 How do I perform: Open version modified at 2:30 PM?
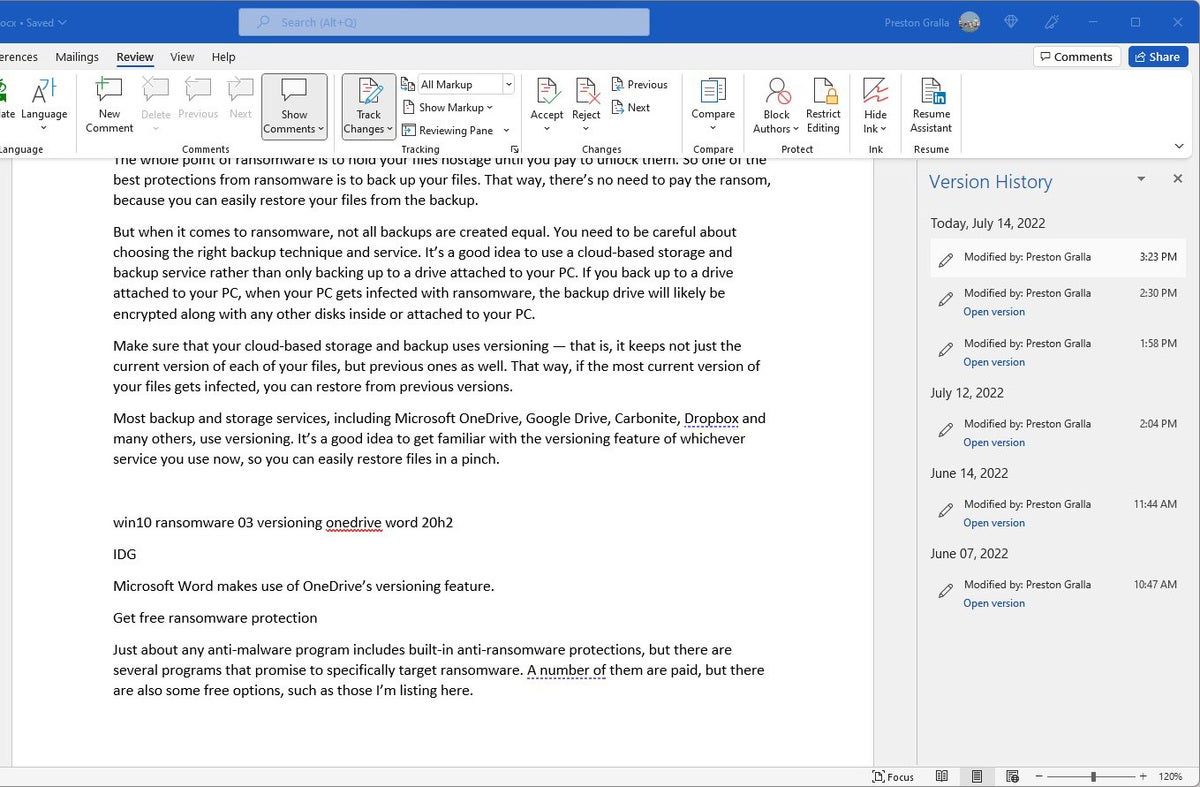tap(994, 312)
